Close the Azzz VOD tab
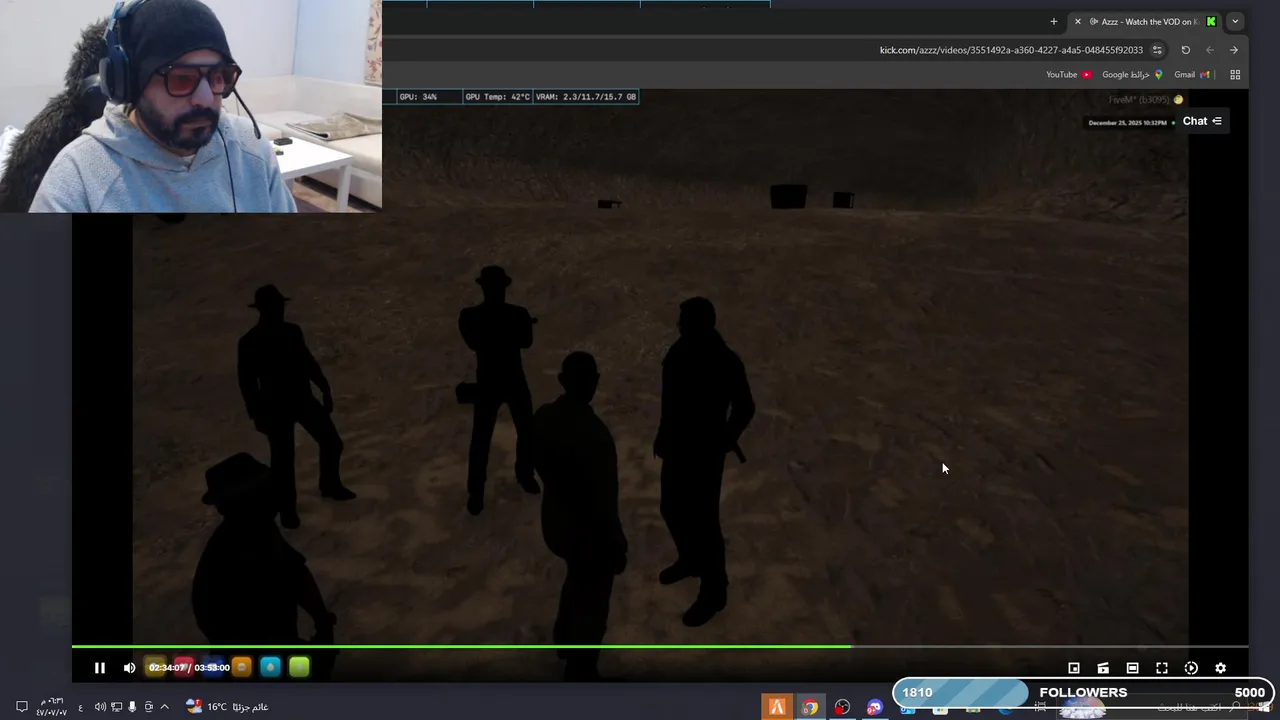The width and height of the screenshot is (1280, 720). tap(1077, 21)
